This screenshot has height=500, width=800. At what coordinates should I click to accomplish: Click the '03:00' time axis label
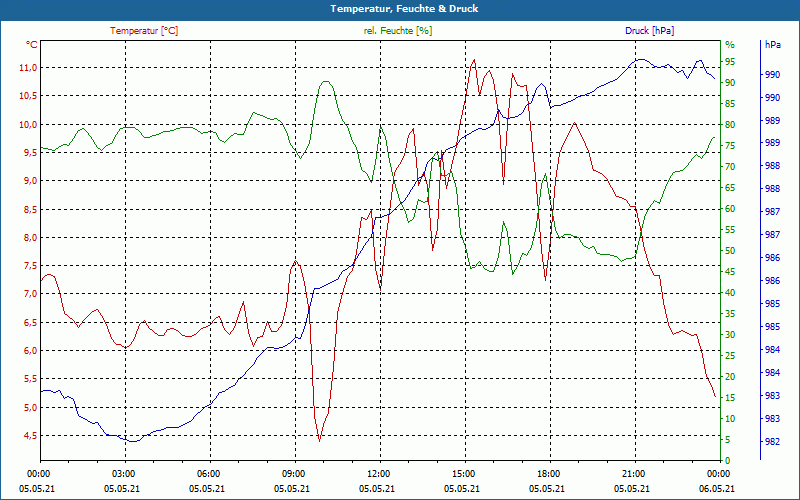coord(122,473)
